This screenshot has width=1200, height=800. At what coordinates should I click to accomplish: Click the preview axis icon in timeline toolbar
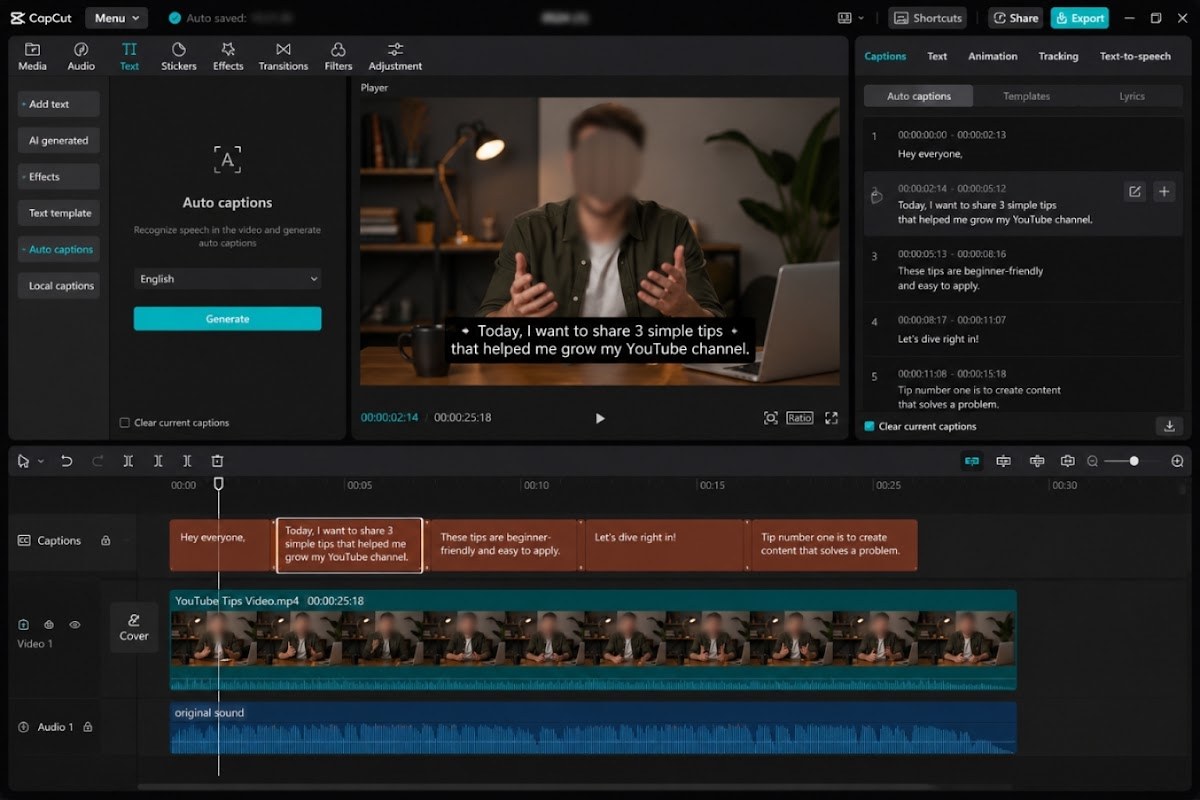(x=1067, y=461)
